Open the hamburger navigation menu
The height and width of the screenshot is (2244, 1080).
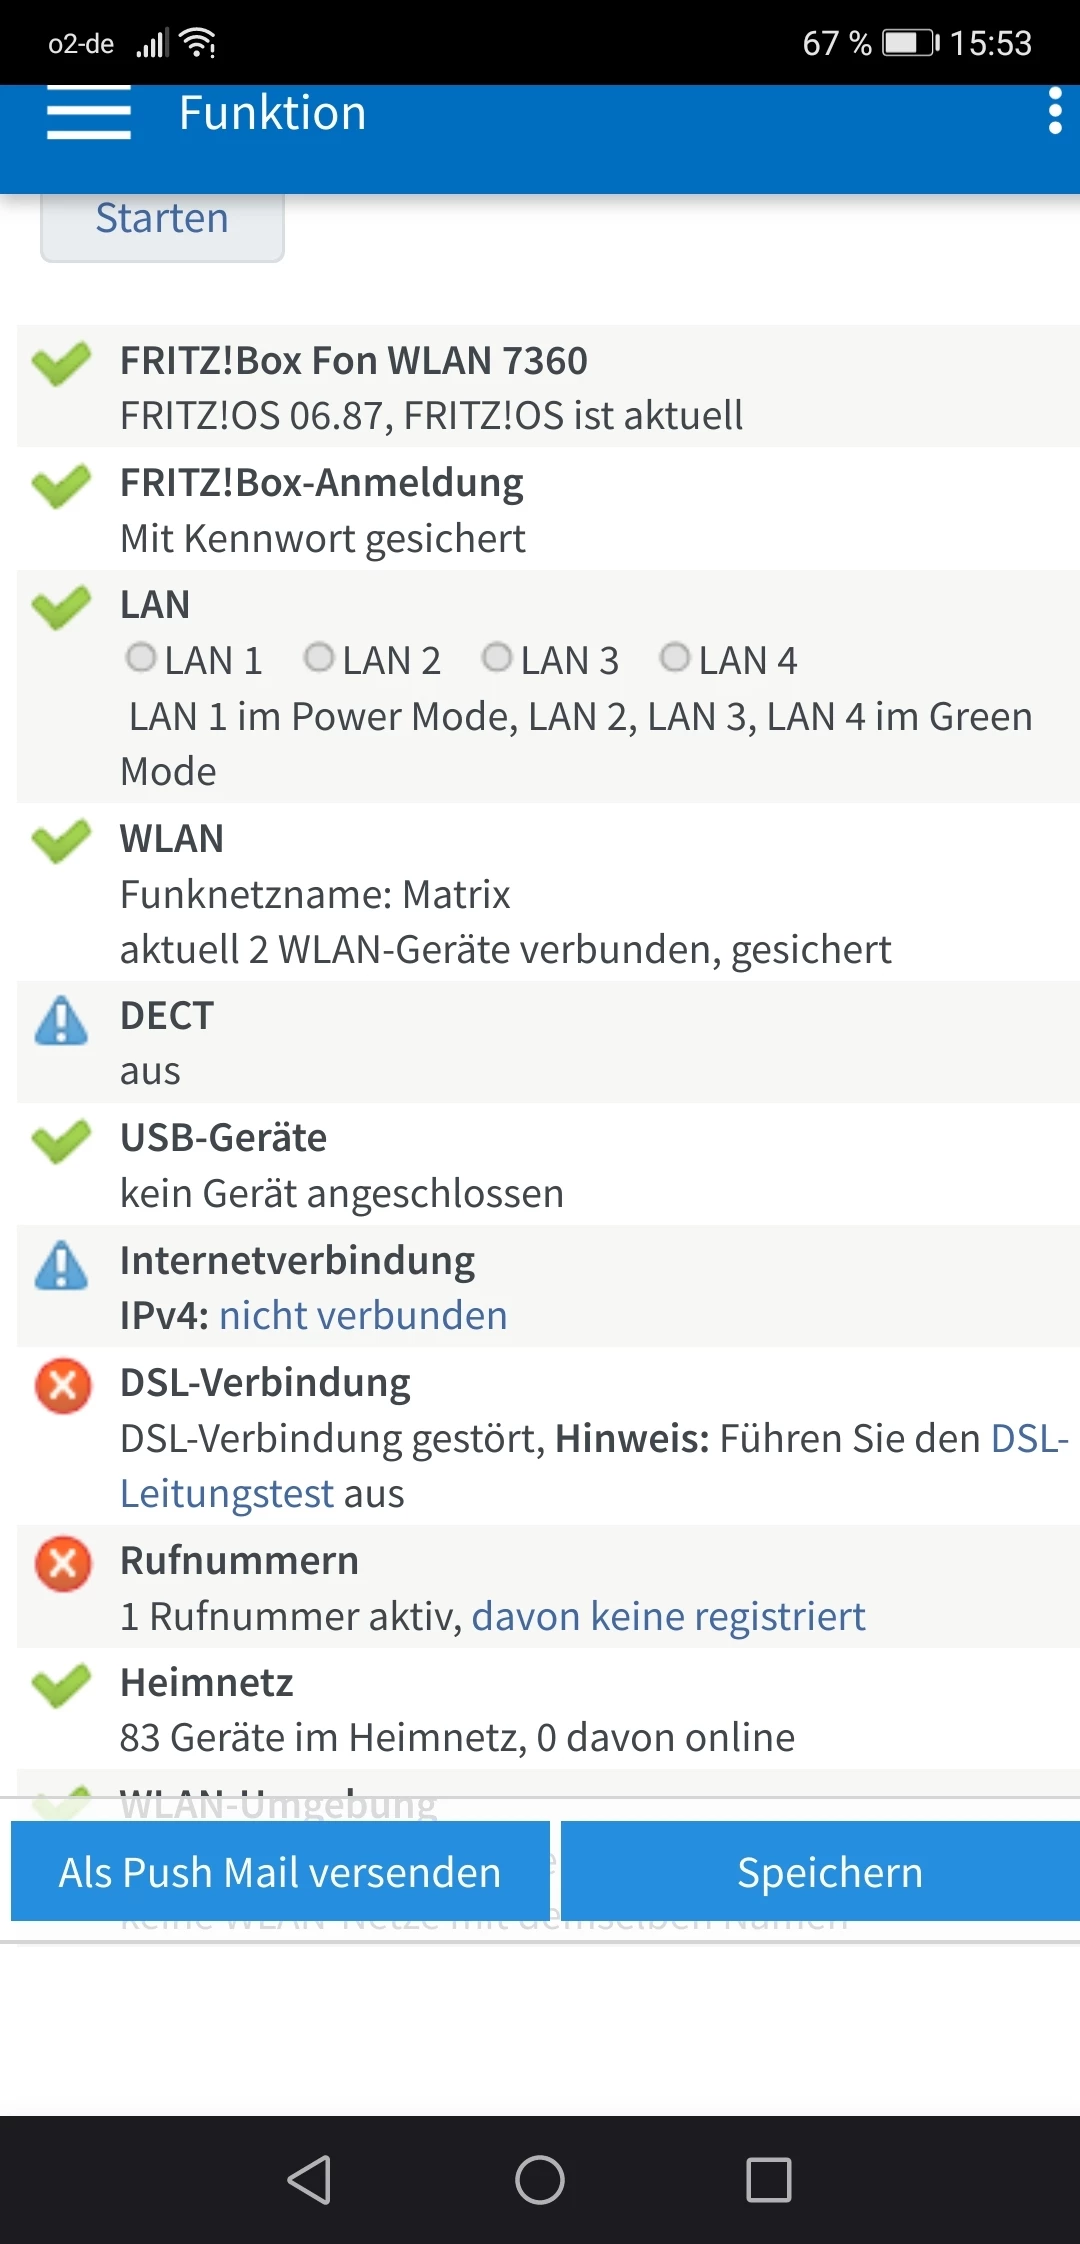(x=88, y=112)
